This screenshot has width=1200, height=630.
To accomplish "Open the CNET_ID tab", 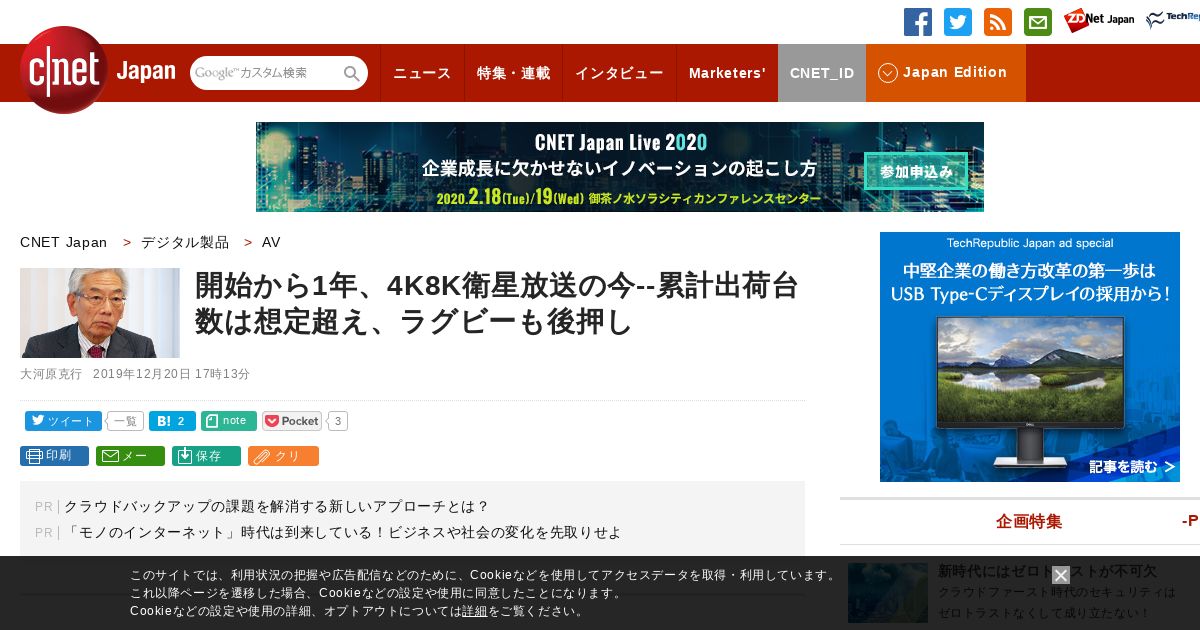I will click(x=822, y=73).
